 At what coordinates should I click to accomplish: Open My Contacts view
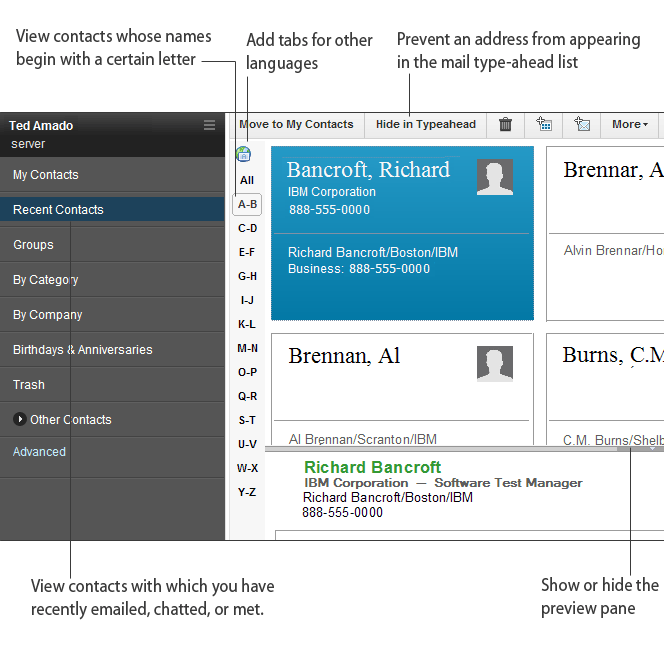click(x=112, y=174)
